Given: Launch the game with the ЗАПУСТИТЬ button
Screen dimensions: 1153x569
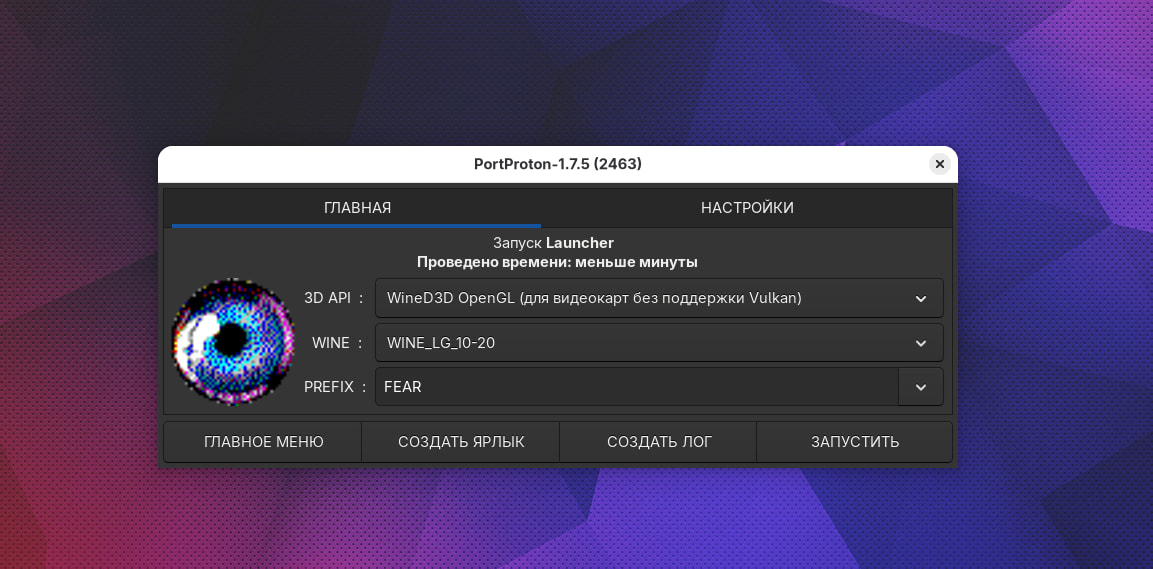Looking at the screenshot, I should click(x=854, y=441).
